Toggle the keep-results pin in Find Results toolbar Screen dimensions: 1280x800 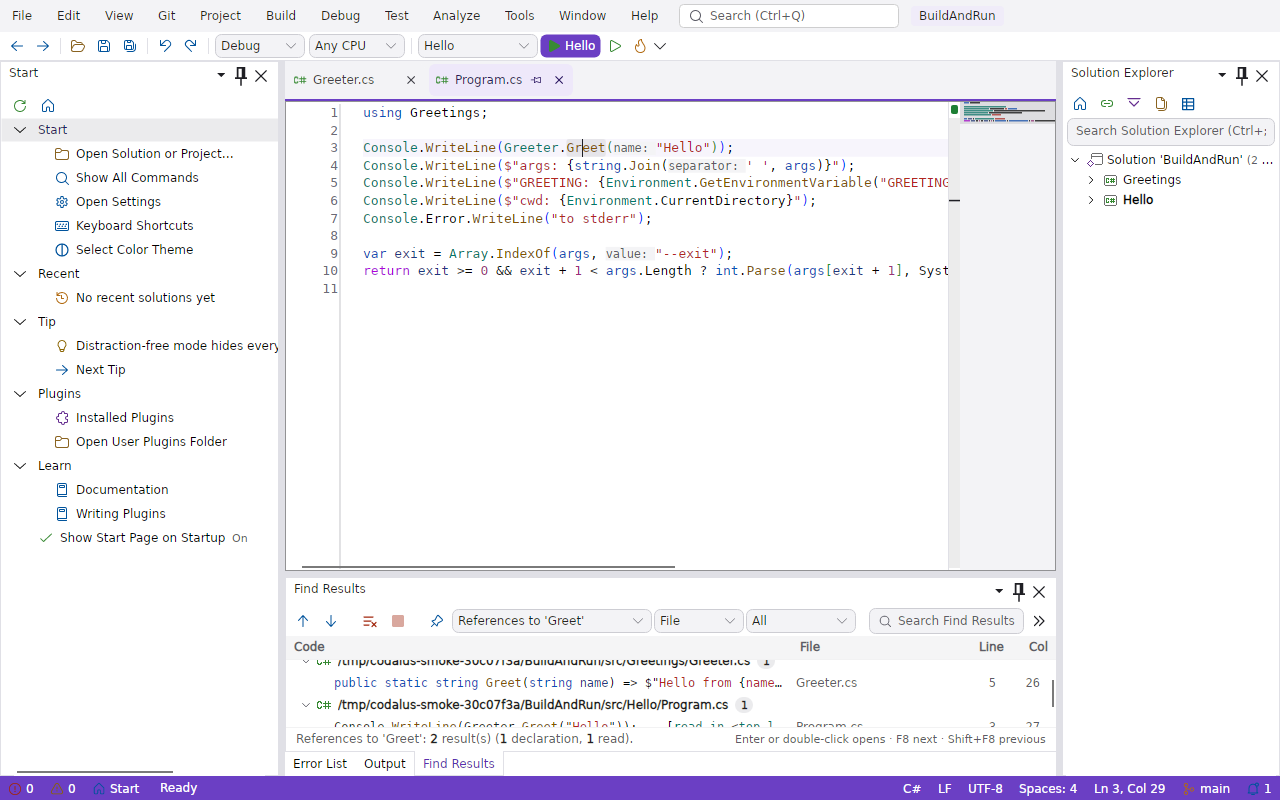coord(437,621)
